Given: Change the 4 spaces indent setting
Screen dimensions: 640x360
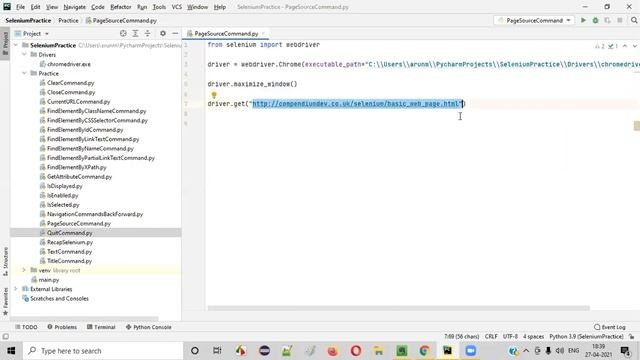Looking at the screenshot, I should [x=533, y=337].
